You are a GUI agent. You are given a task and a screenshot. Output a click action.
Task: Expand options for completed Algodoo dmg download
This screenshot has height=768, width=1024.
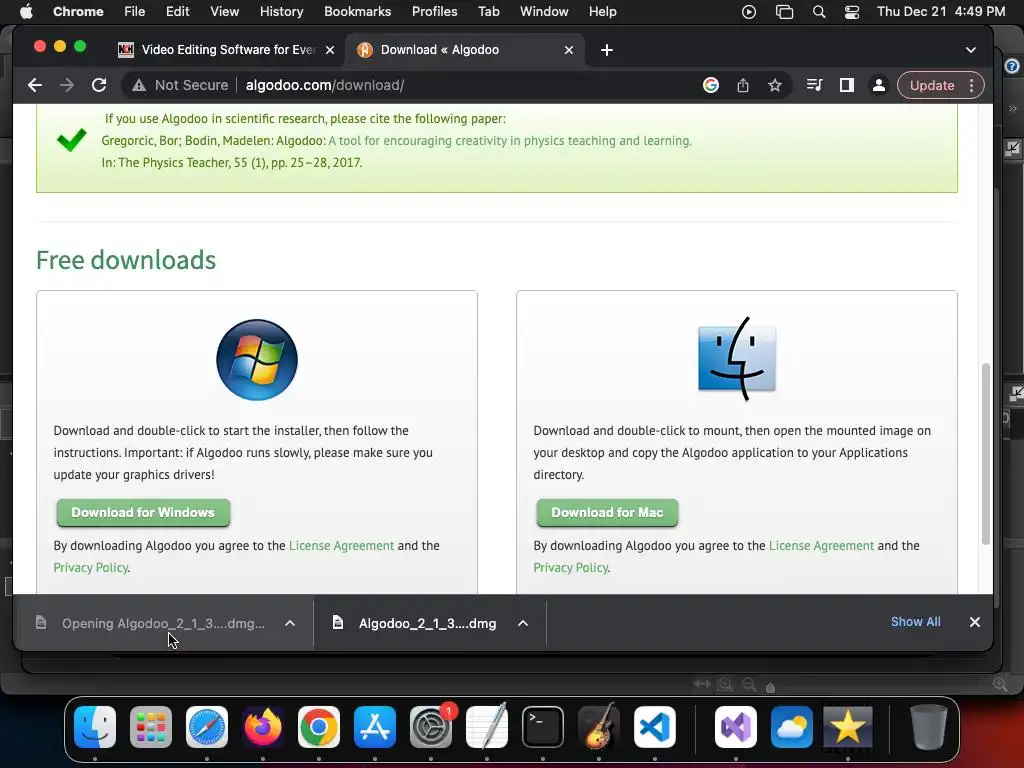click(x=523, y=623)
